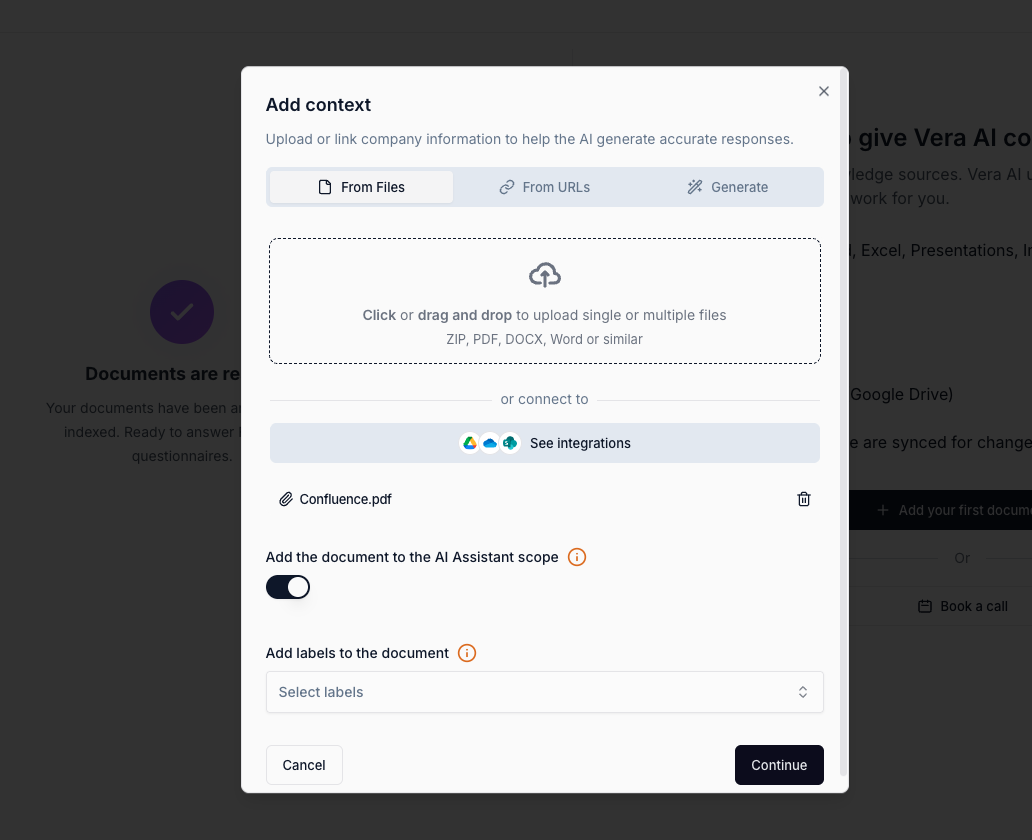
Task: Disable adding document to AI Assistant scope
Action: coord(288,586)
